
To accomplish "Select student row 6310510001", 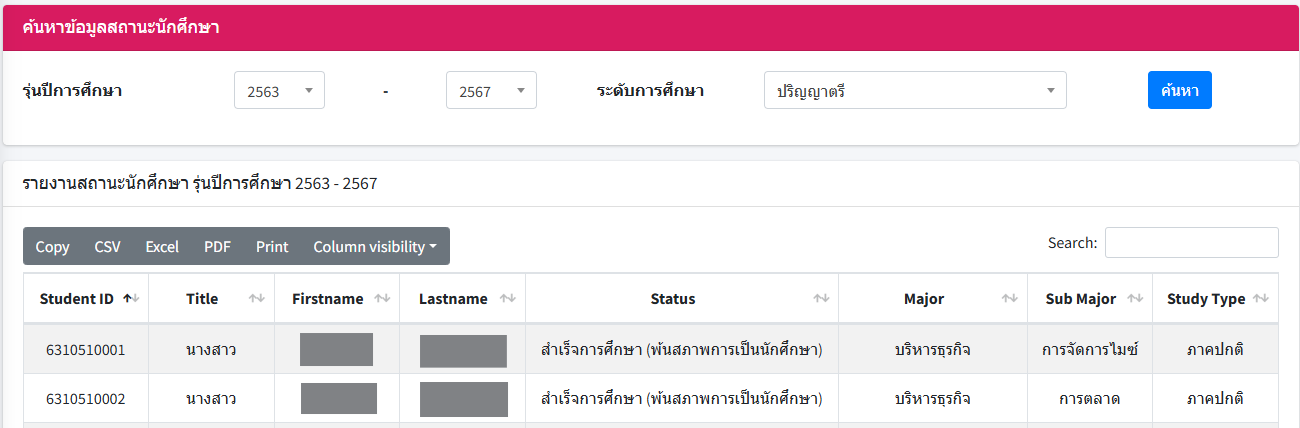I will [85, 350].
